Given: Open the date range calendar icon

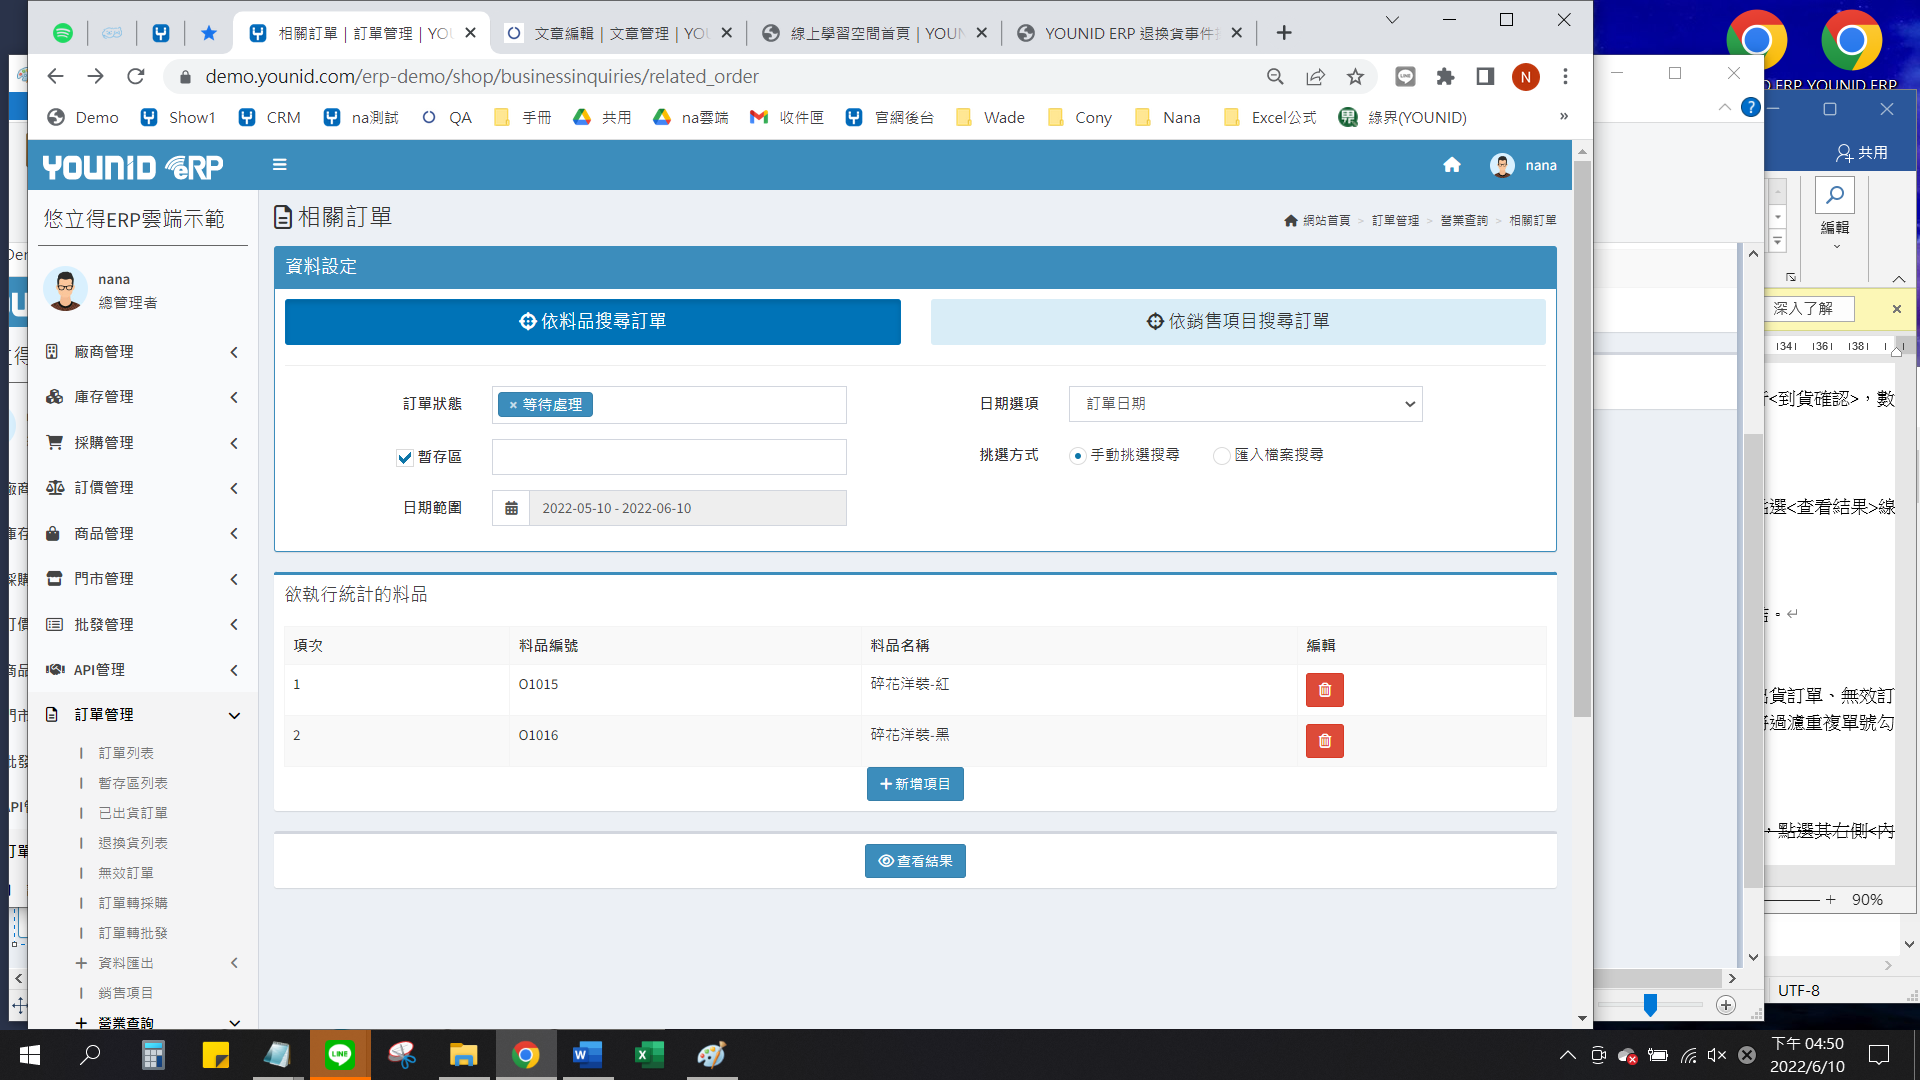Looking at the screenshot, I should [x=511, y=508].
